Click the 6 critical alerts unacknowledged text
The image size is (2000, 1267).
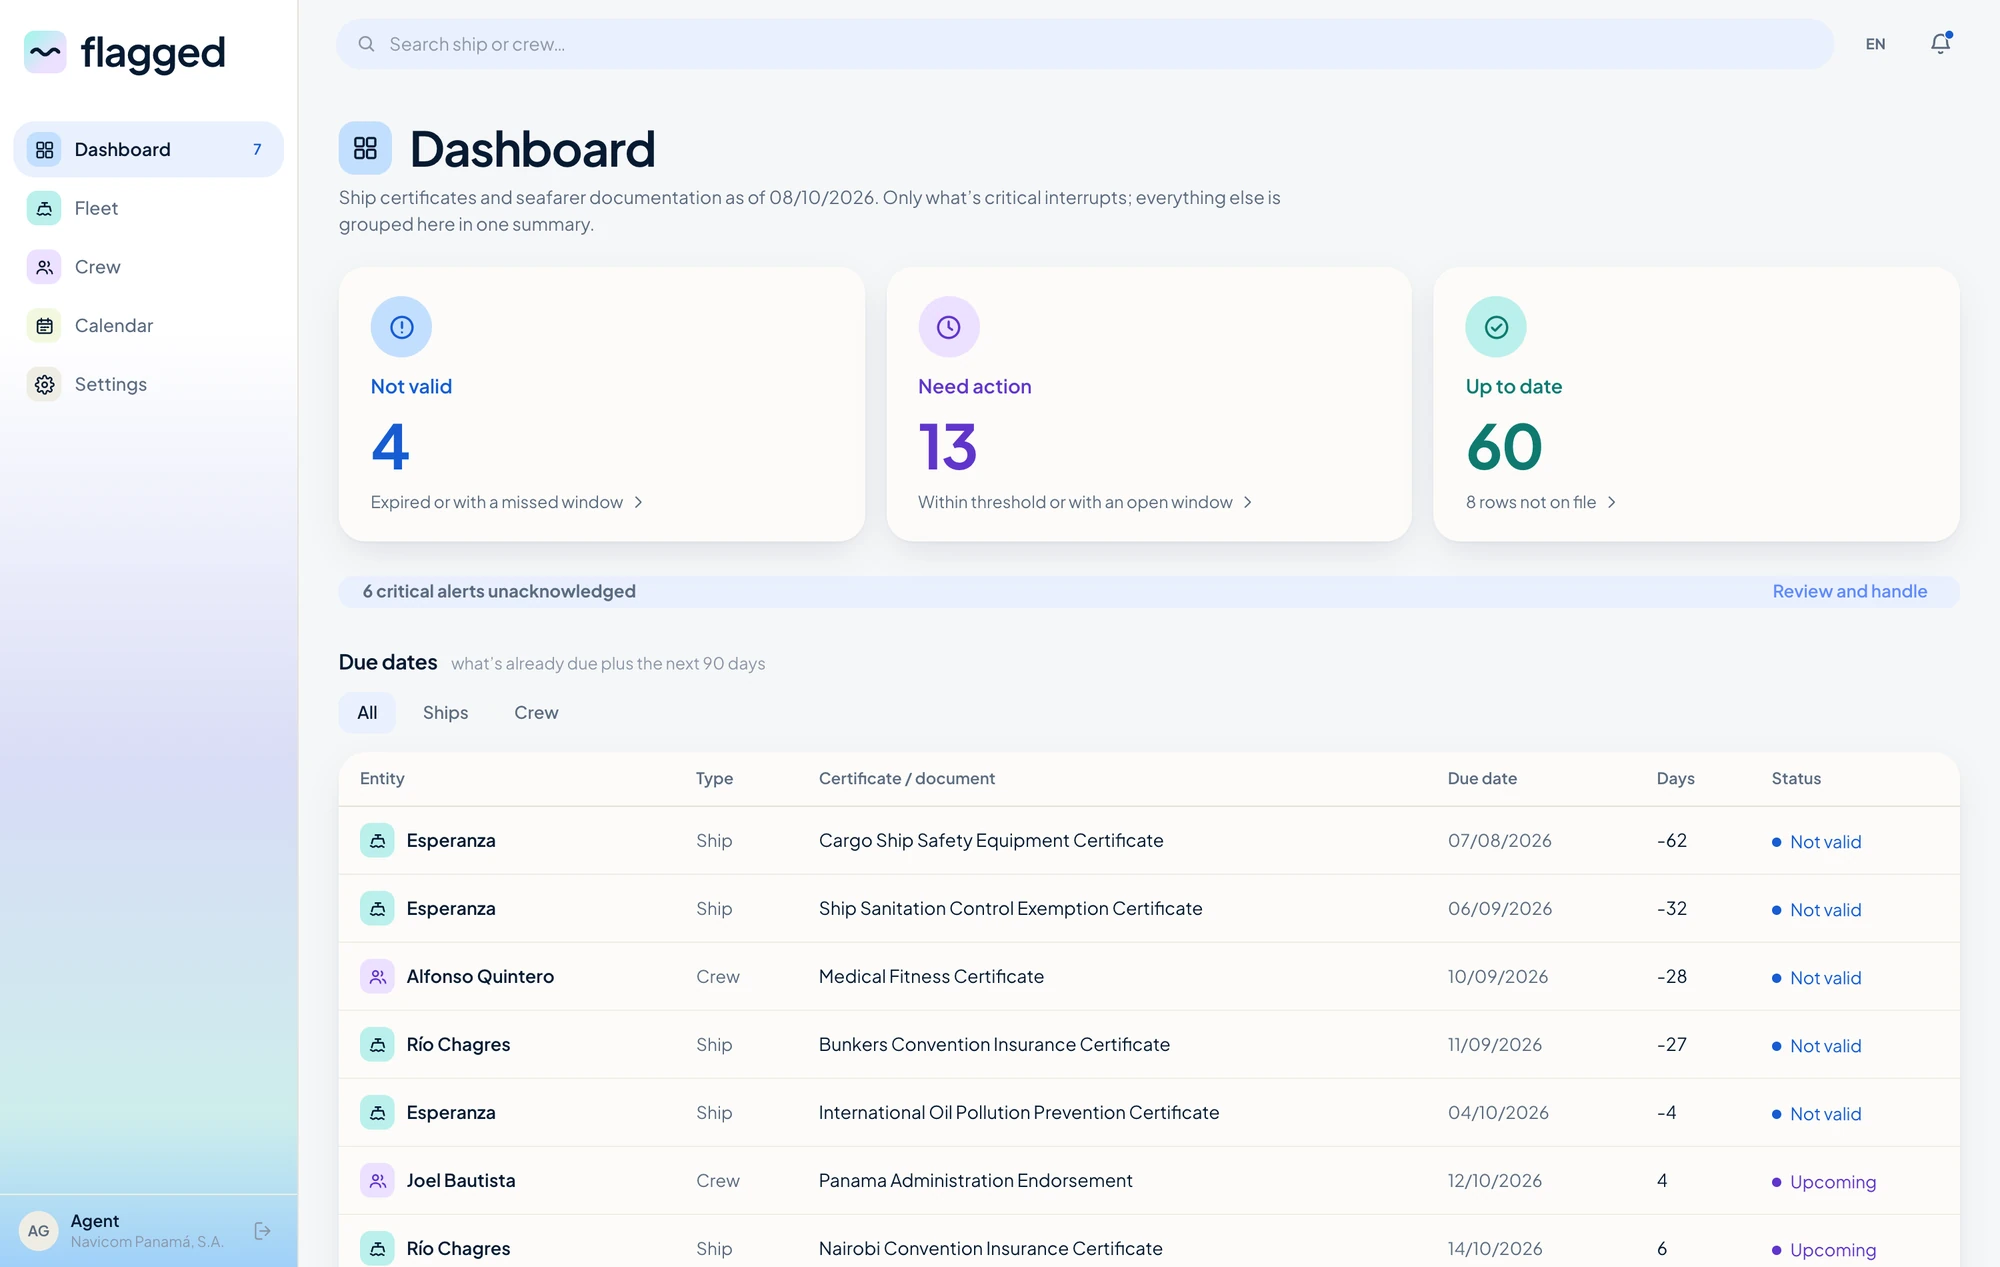pyautogui.click(x=499, y=591)
